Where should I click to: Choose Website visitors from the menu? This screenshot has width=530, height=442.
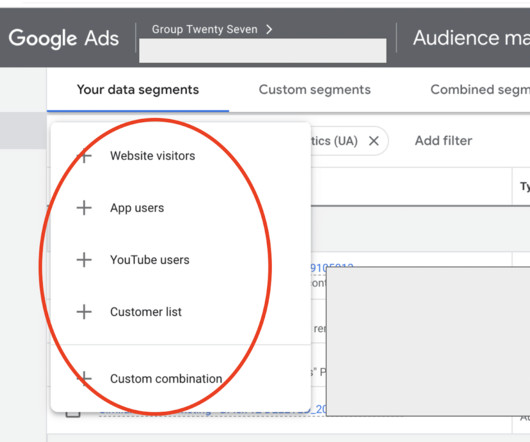pos(180,156)
